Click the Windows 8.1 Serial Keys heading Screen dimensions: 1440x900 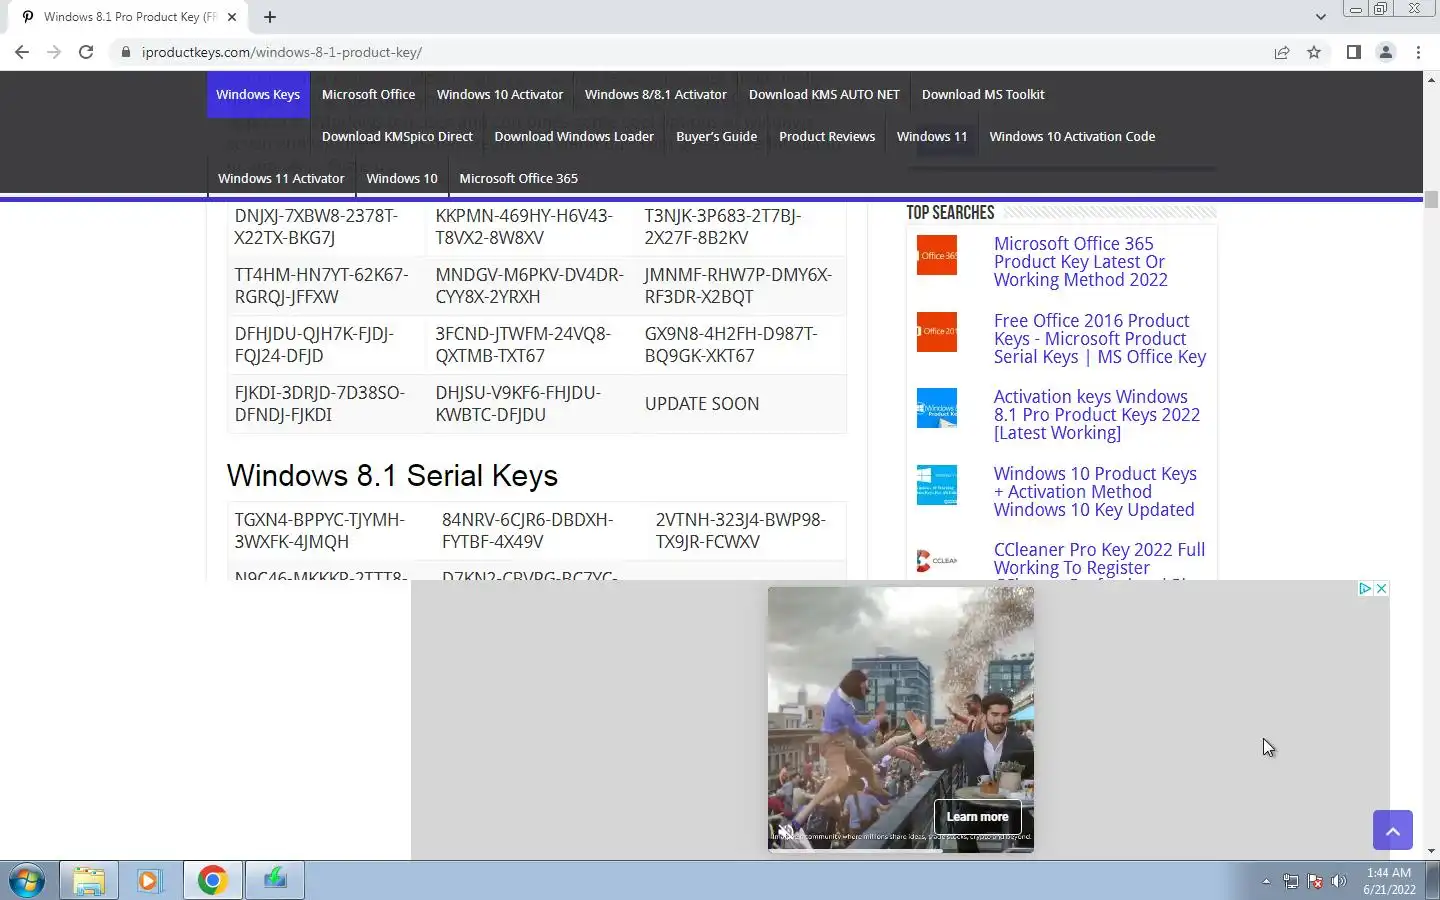(392, 476)
